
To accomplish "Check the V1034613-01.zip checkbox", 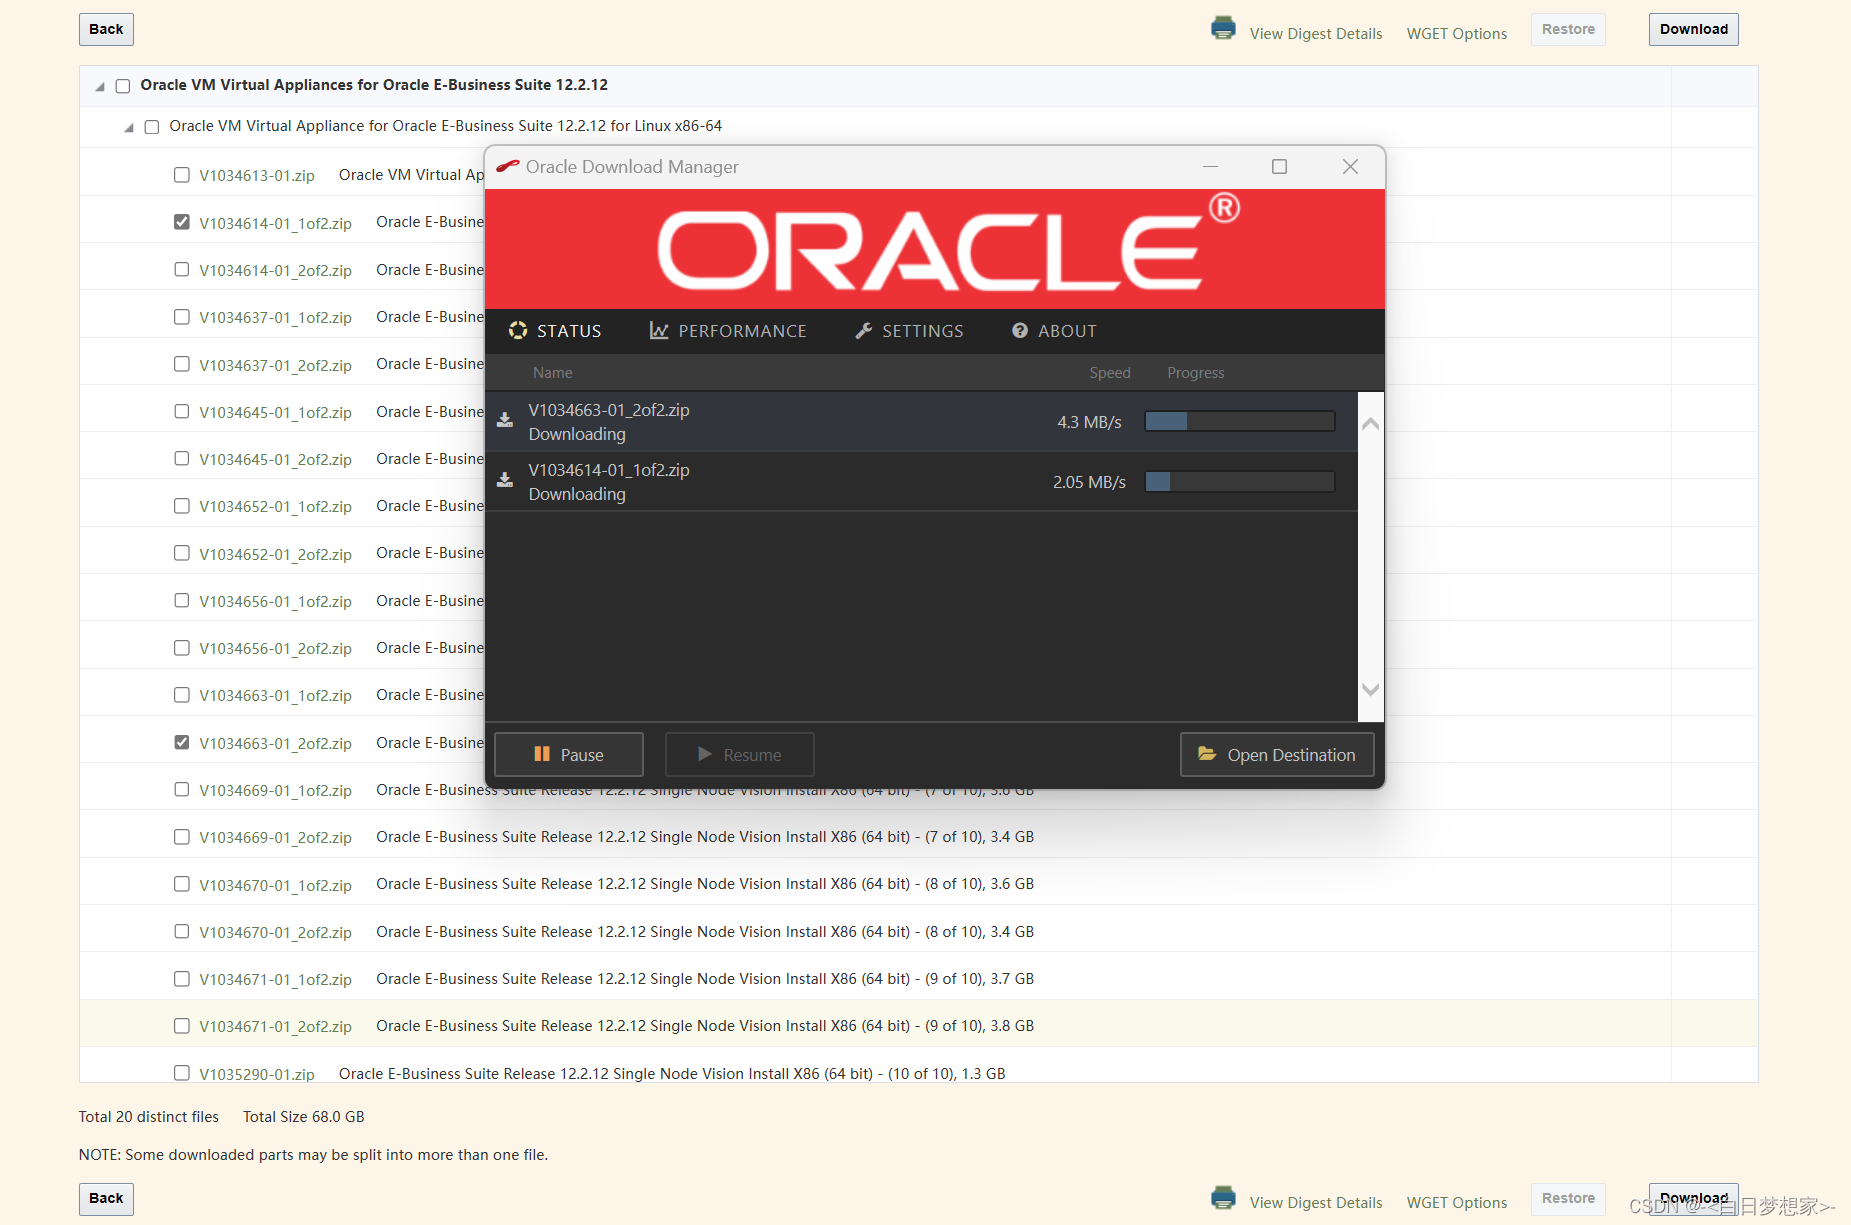I will [181, 174].
